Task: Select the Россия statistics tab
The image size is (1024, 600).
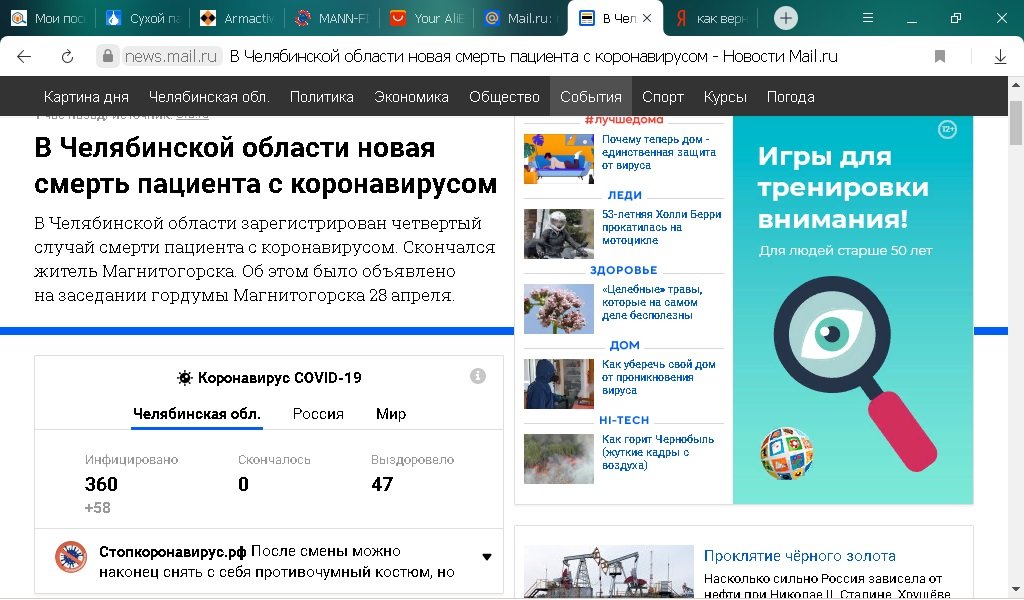Action: (318, 414)
